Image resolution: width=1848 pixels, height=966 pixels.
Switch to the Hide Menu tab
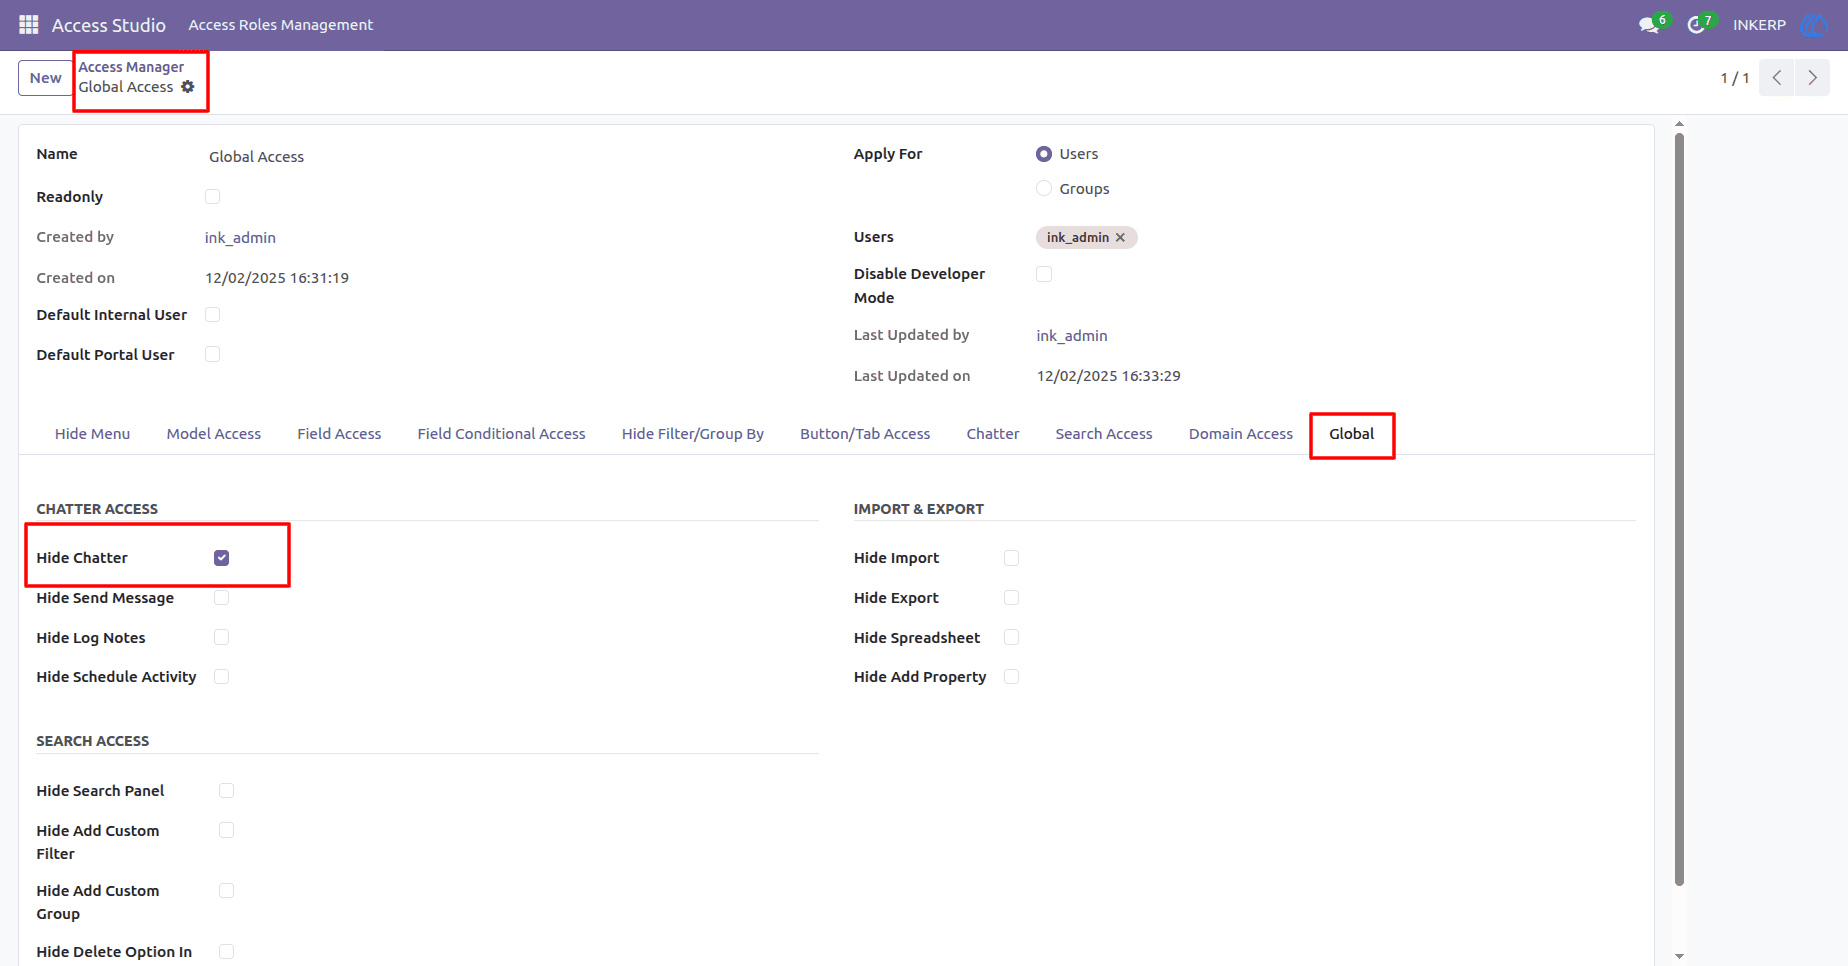[x=93, y=434]
